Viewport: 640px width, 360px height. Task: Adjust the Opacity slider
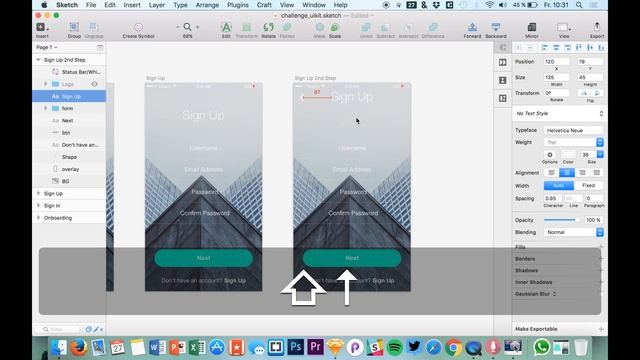pos(562,220)
